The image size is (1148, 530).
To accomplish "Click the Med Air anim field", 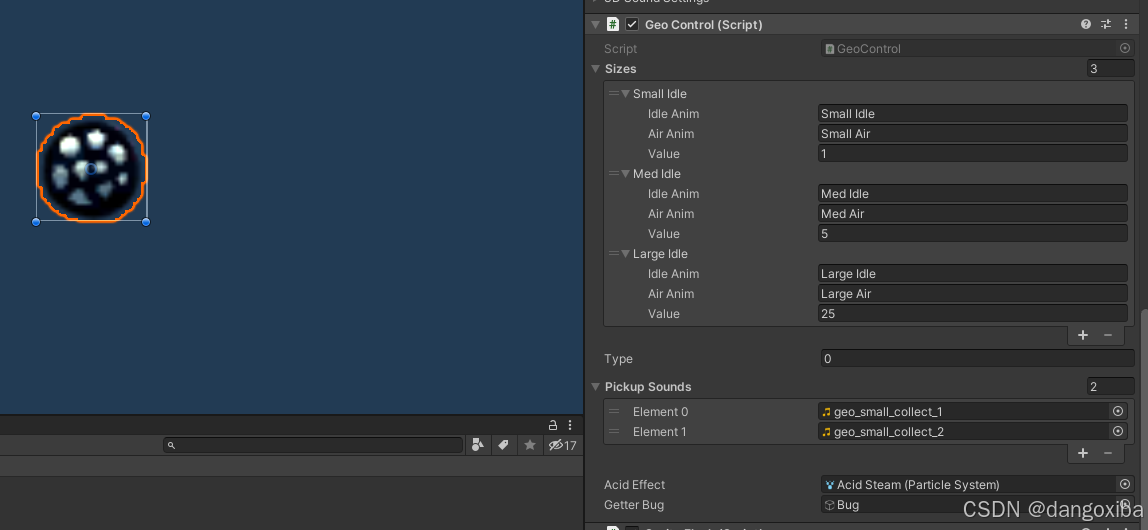I will (972, 214).
